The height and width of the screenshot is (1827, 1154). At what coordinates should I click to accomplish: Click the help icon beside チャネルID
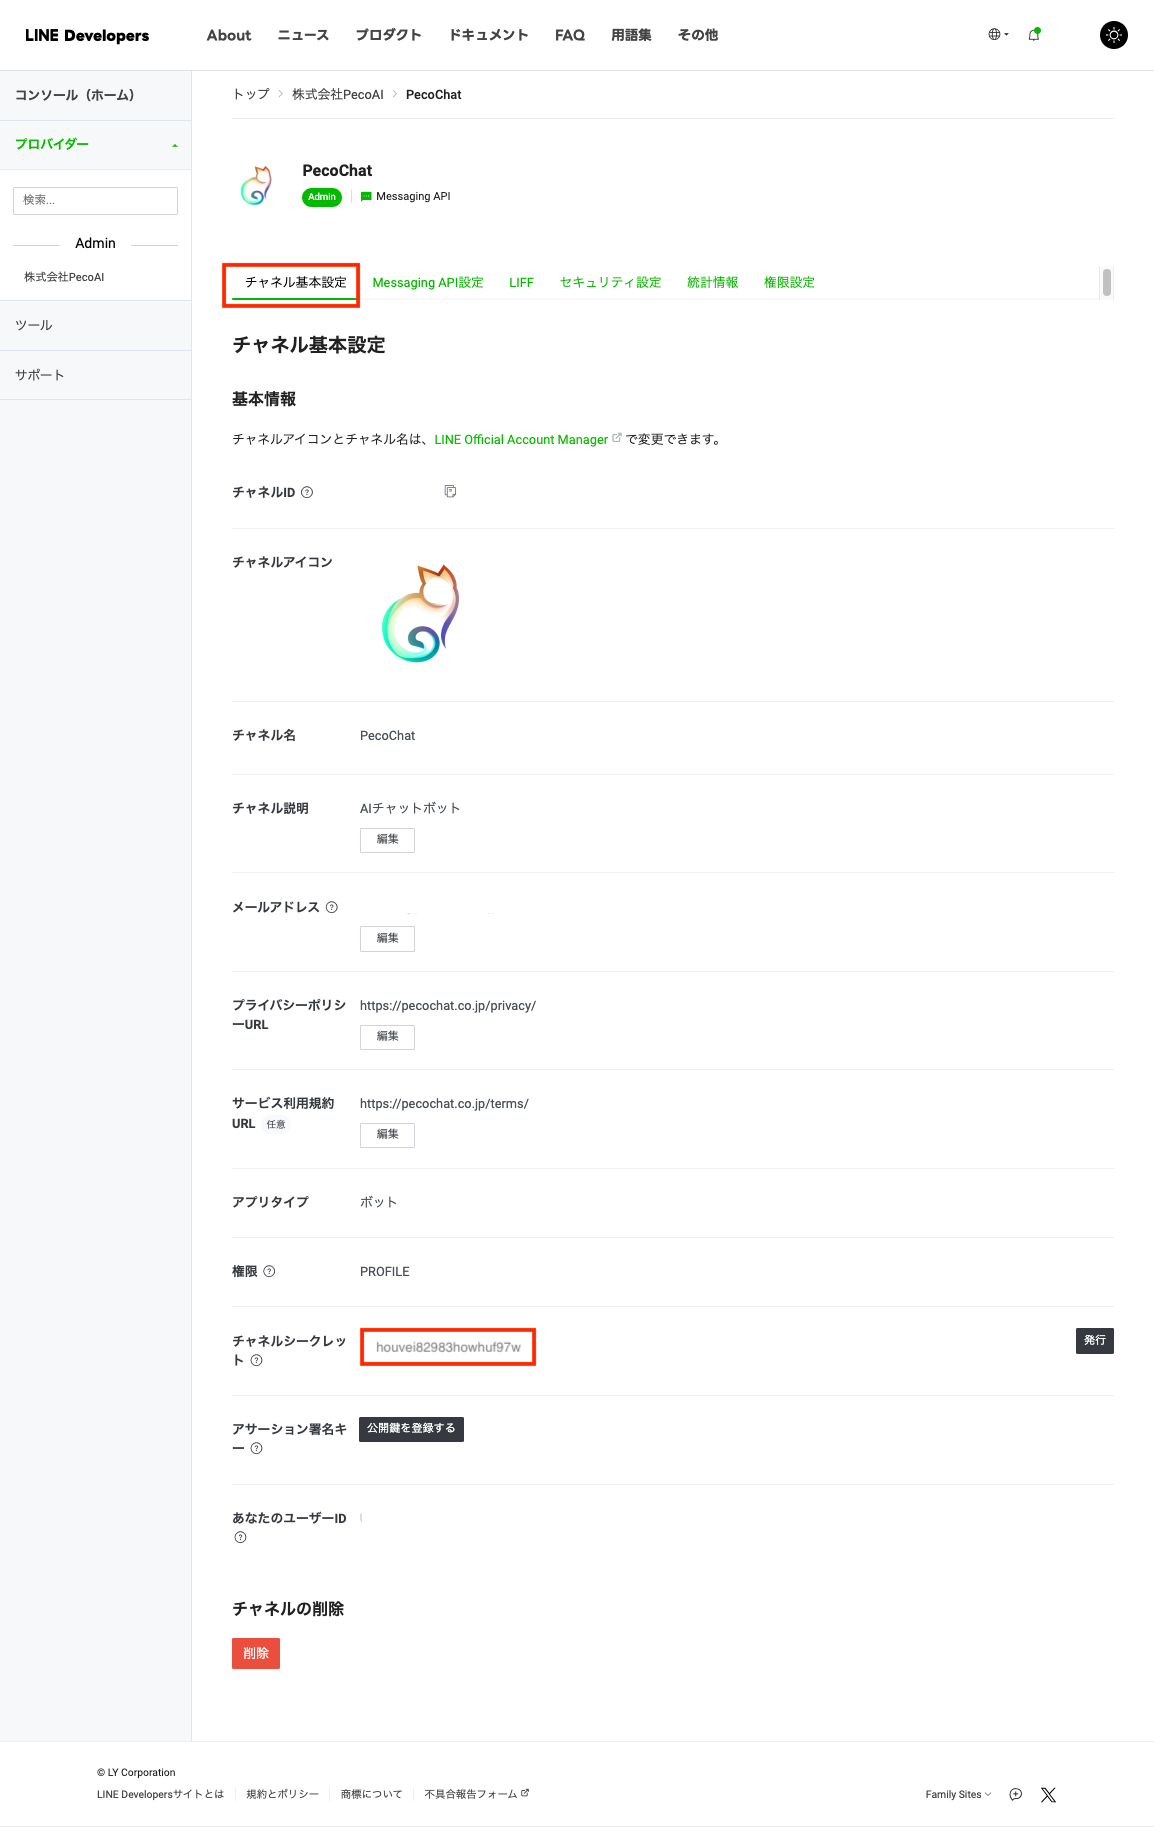pos(307,492)
